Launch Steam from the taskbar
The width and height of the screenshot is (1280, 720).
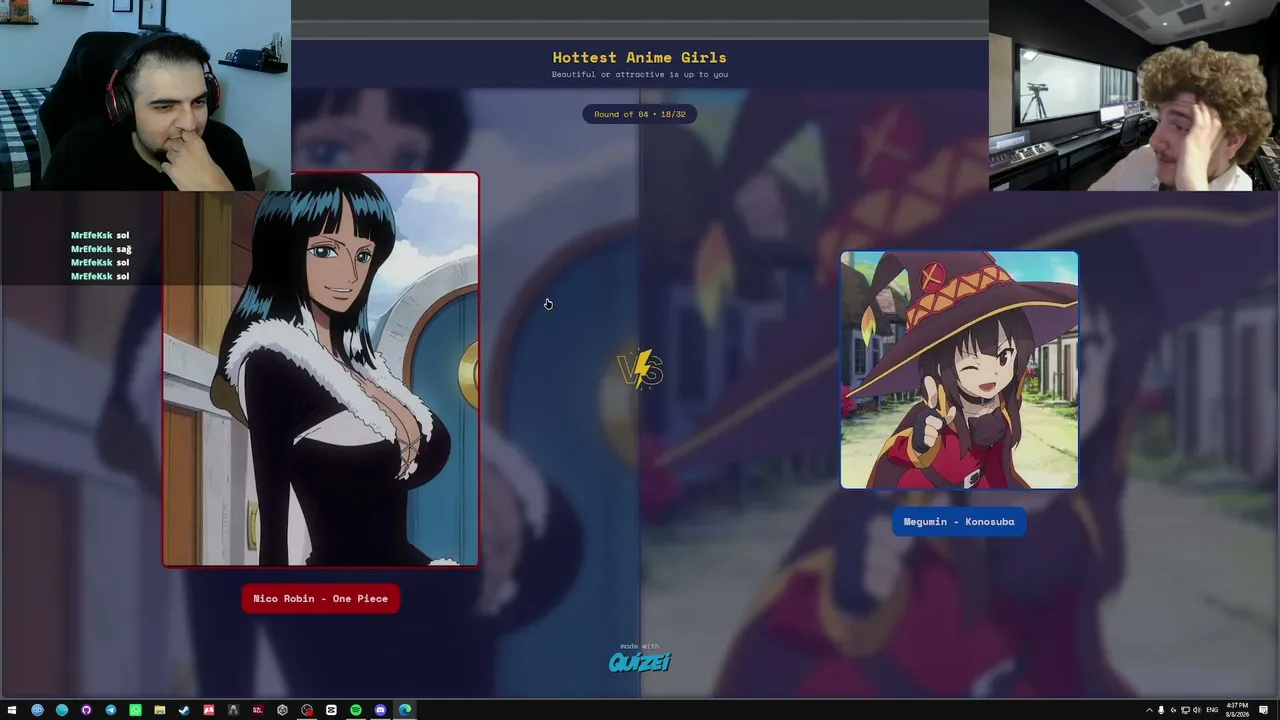click(x=184, y=710)
